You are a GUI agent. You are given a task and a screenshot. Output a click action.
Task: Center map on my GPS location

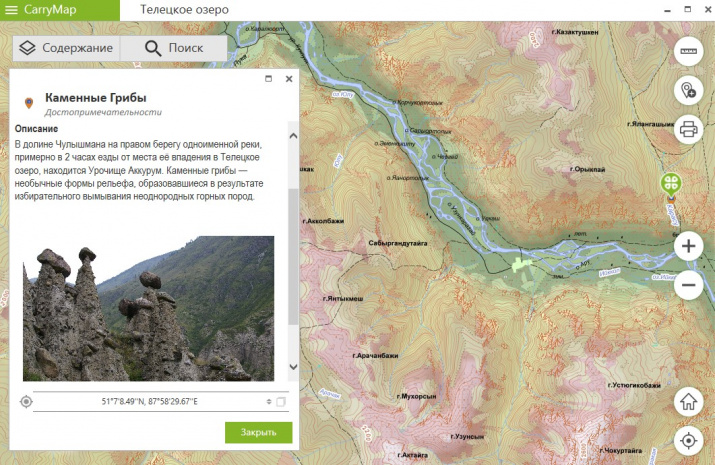tap(688, 441)
